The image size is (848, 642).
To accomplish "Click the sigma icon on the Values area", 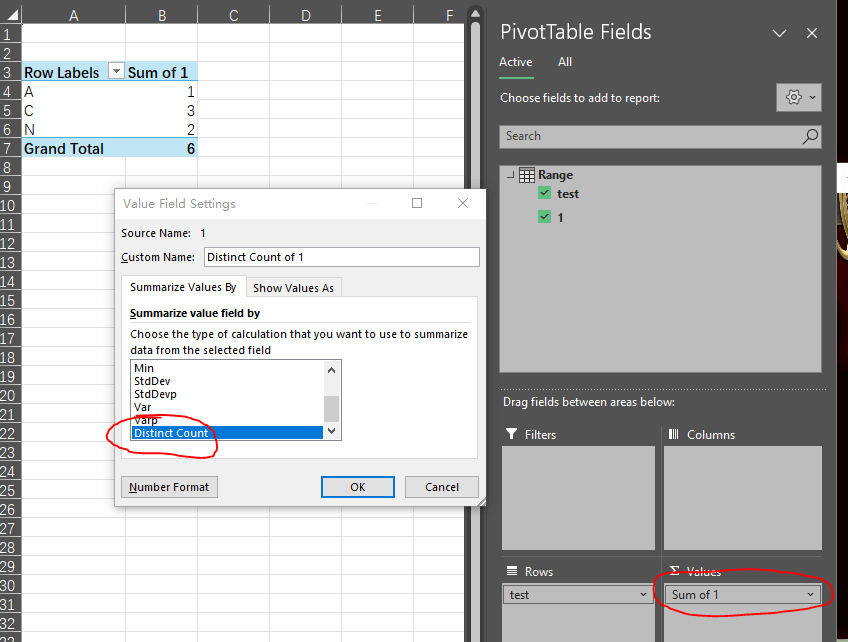I will click(675, 571).
